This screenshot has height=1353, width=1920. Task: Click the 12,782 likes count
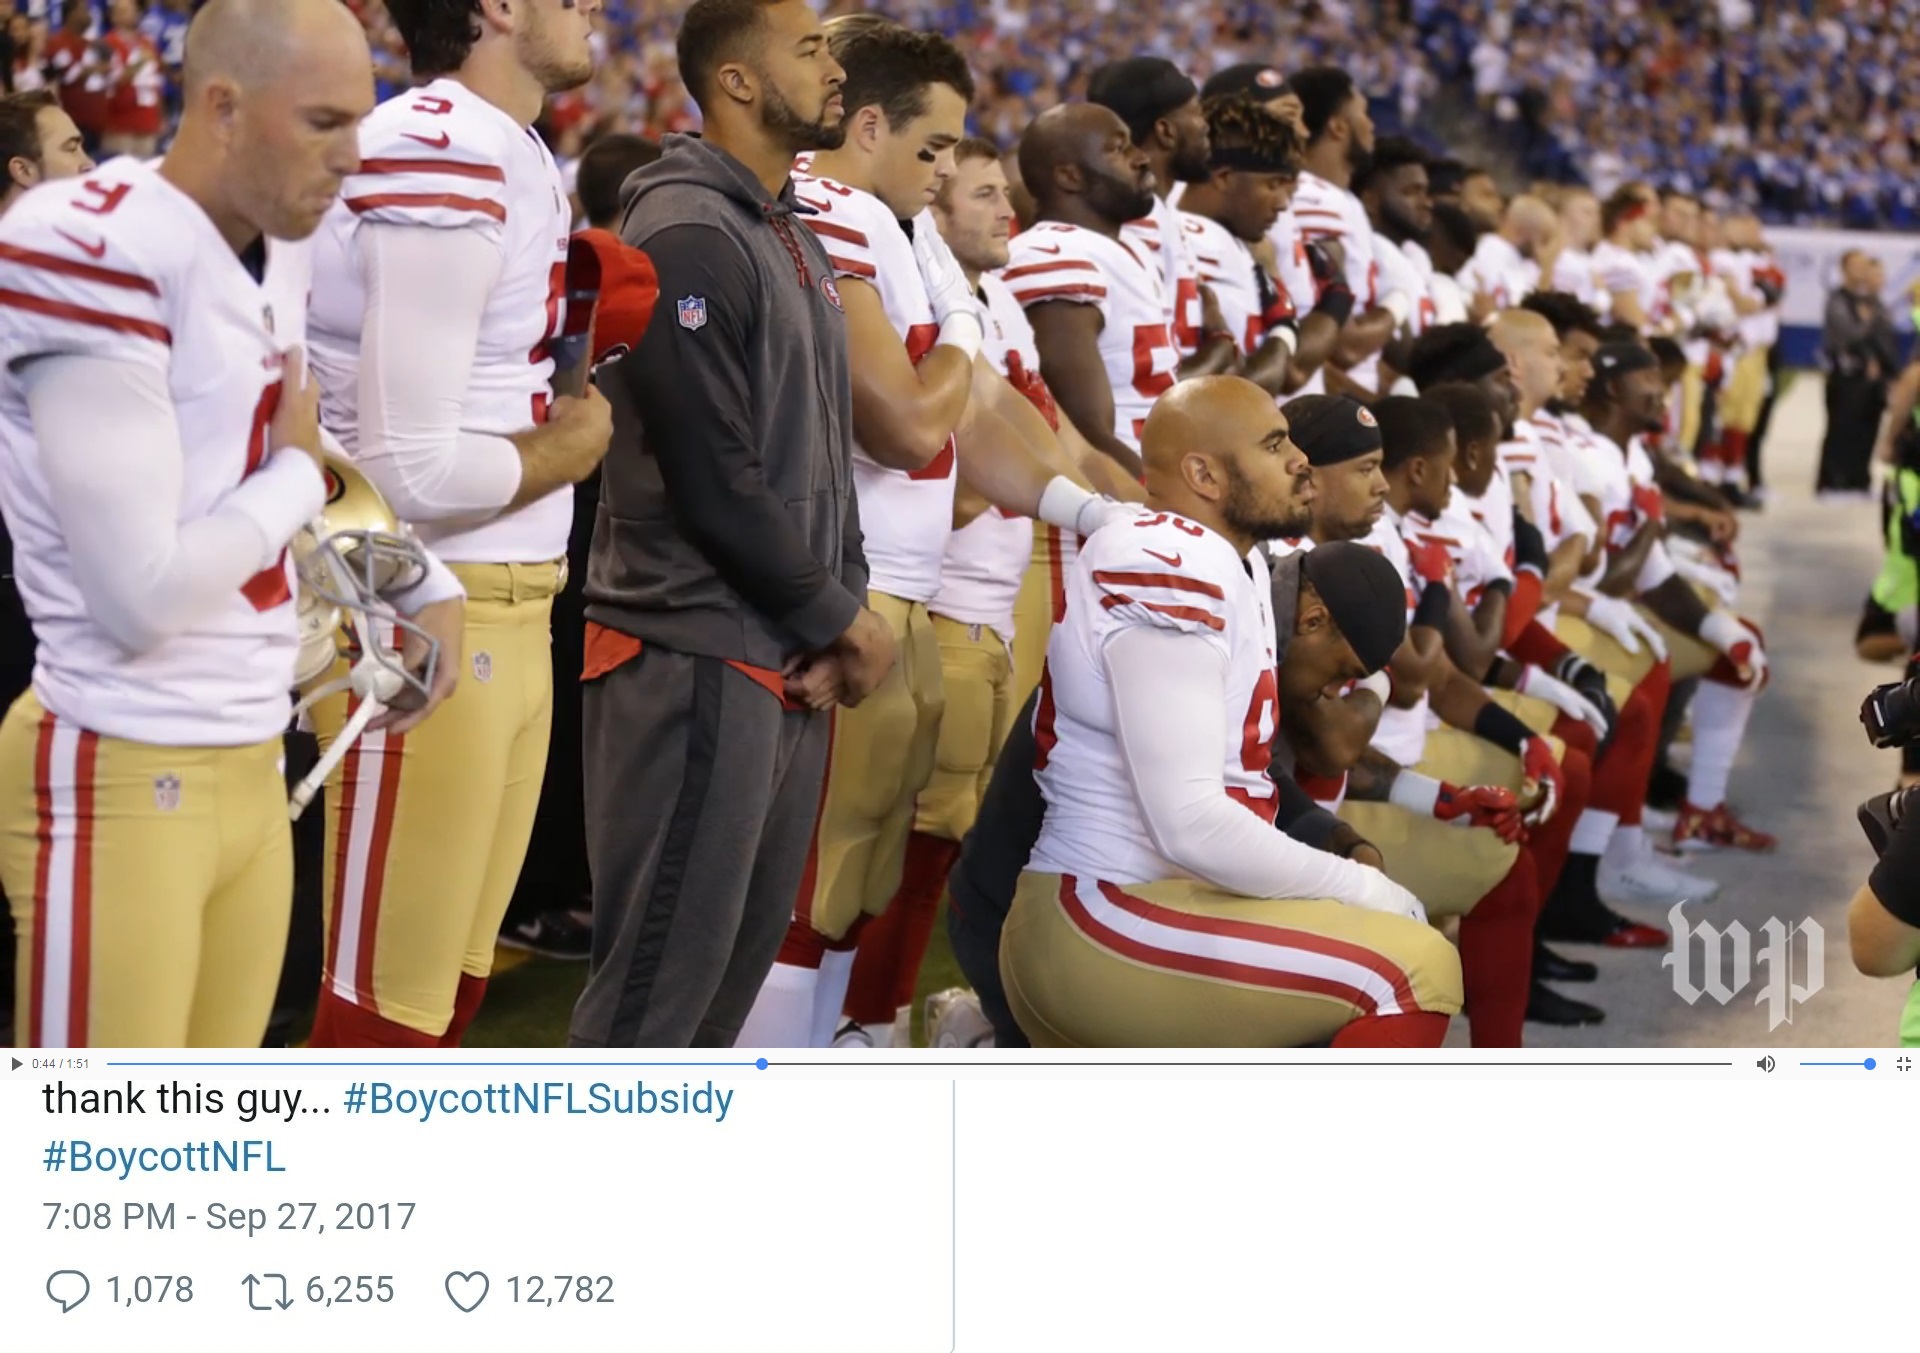pos(560,1290)
